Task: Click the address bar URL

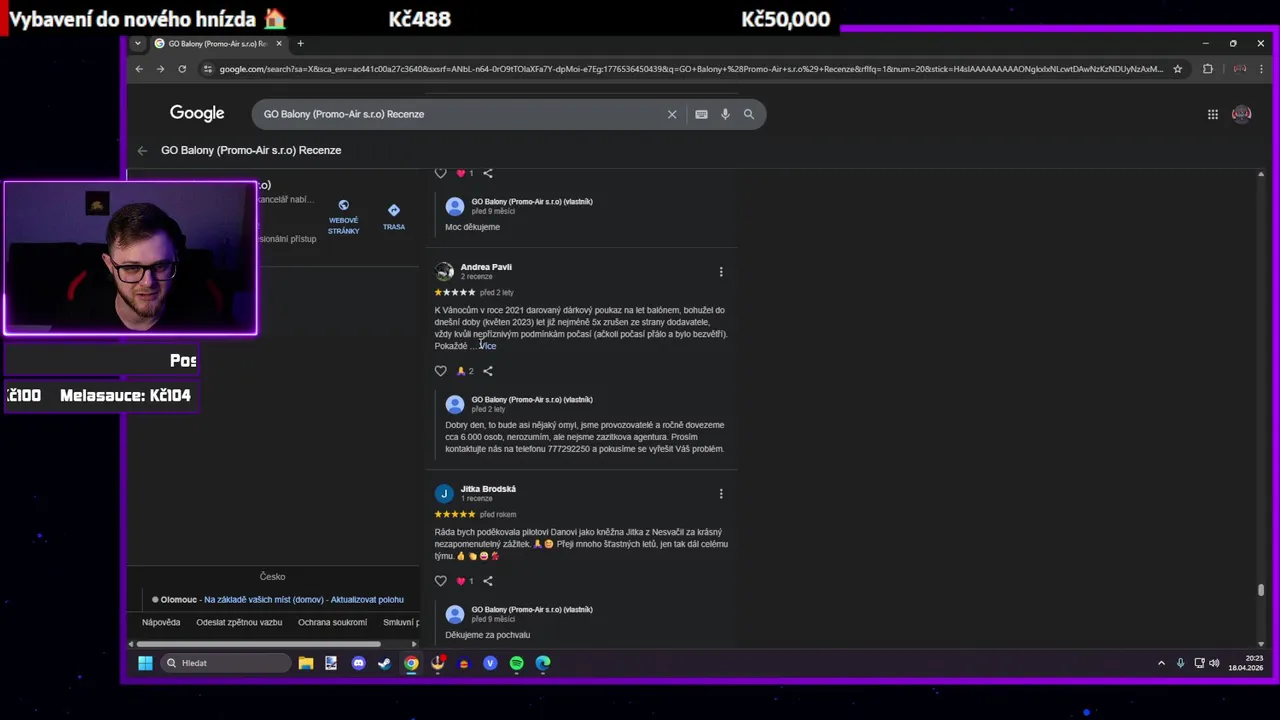Action: click(x=690, y=69)
